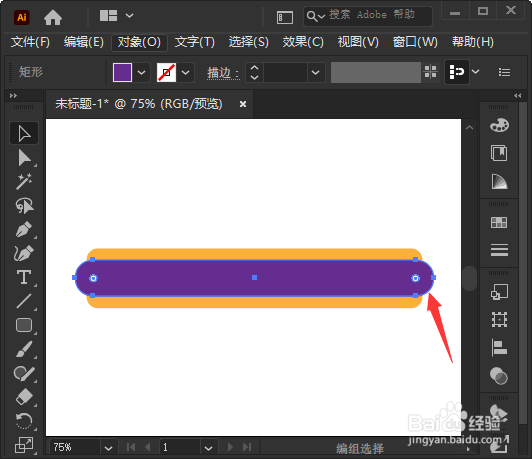Open the Swatches panel icon

[499, 223]
